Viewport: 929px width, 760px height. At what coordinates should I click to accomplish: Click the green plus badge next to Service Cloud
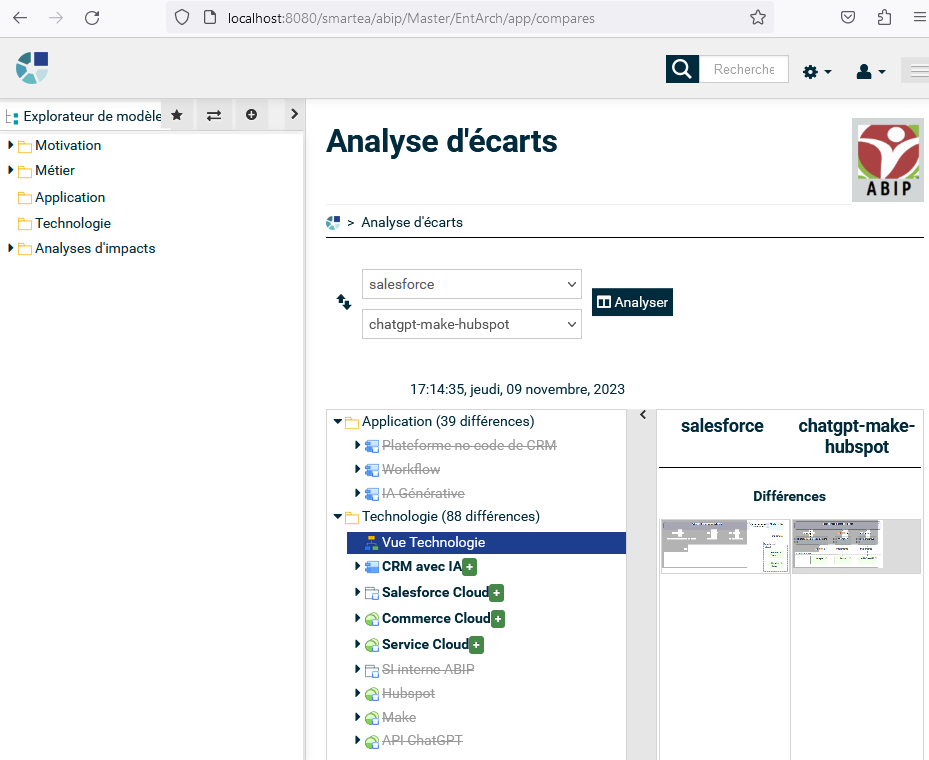476,644
